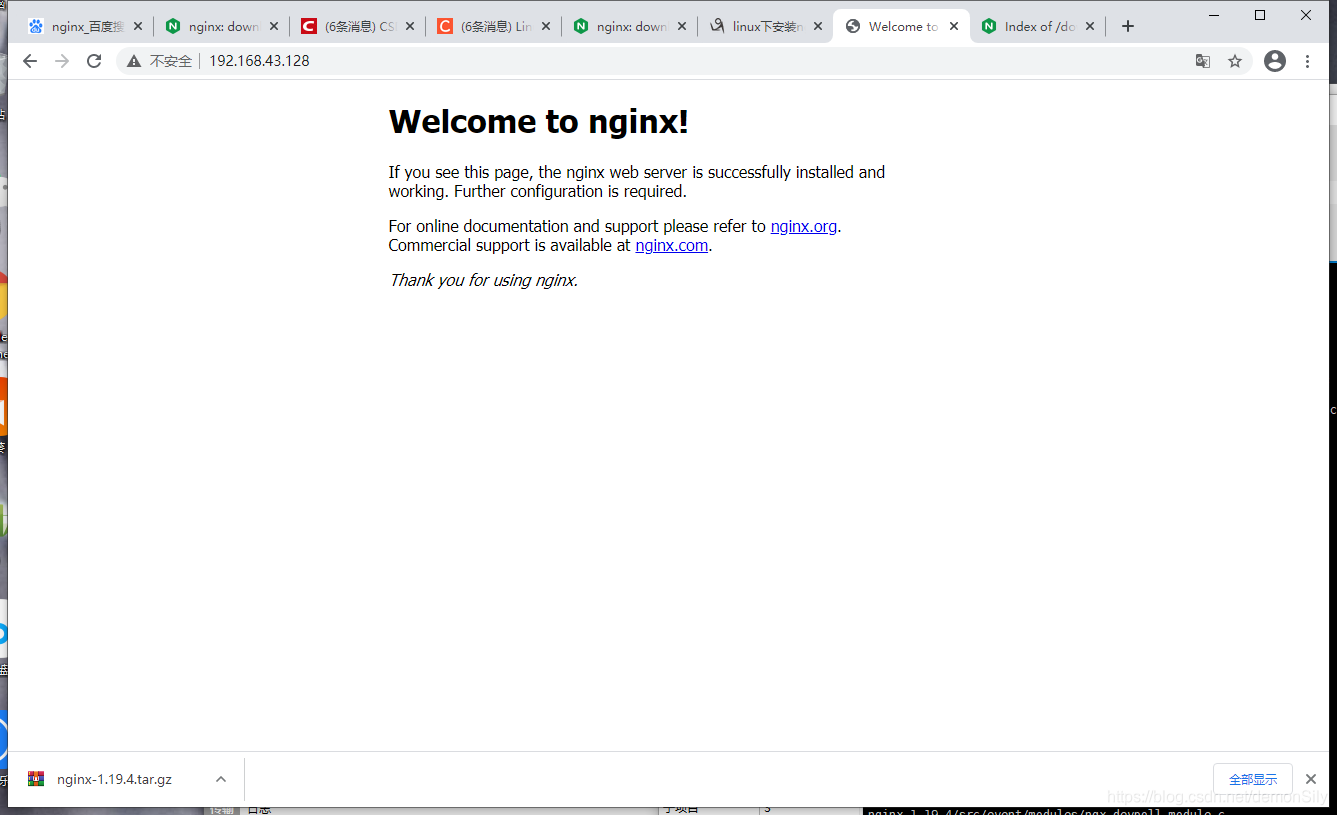
Task: Click the nginx-1.19.4.tar.gz file archive icon
Action: 36,779
